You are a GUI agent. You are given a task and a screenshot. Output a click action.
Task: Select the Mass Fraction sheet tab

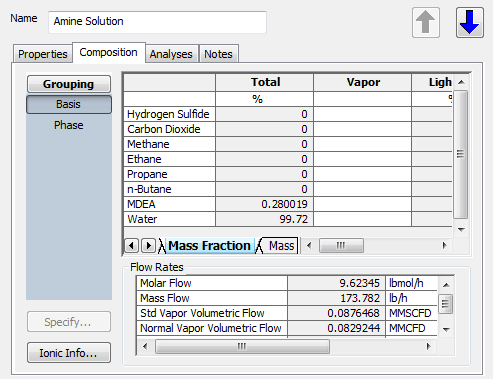(209, 246)
